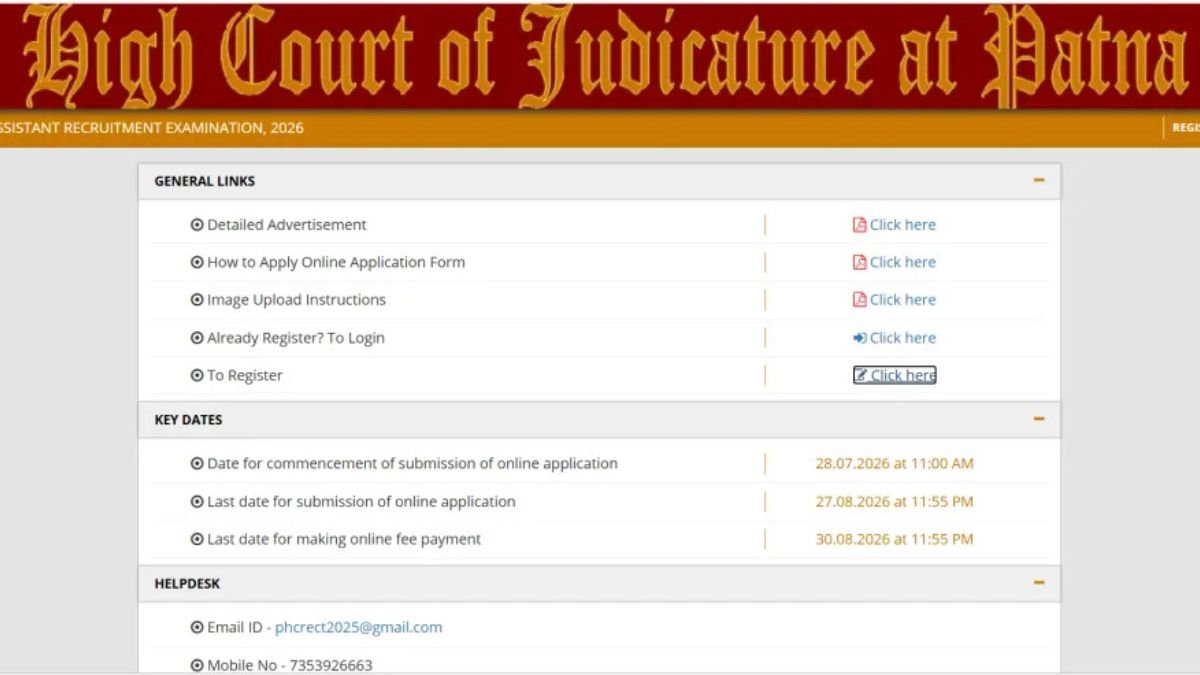
Task: Select the text '28.07.2026 at 11:00 AM'
Action: tap(894, 464)
